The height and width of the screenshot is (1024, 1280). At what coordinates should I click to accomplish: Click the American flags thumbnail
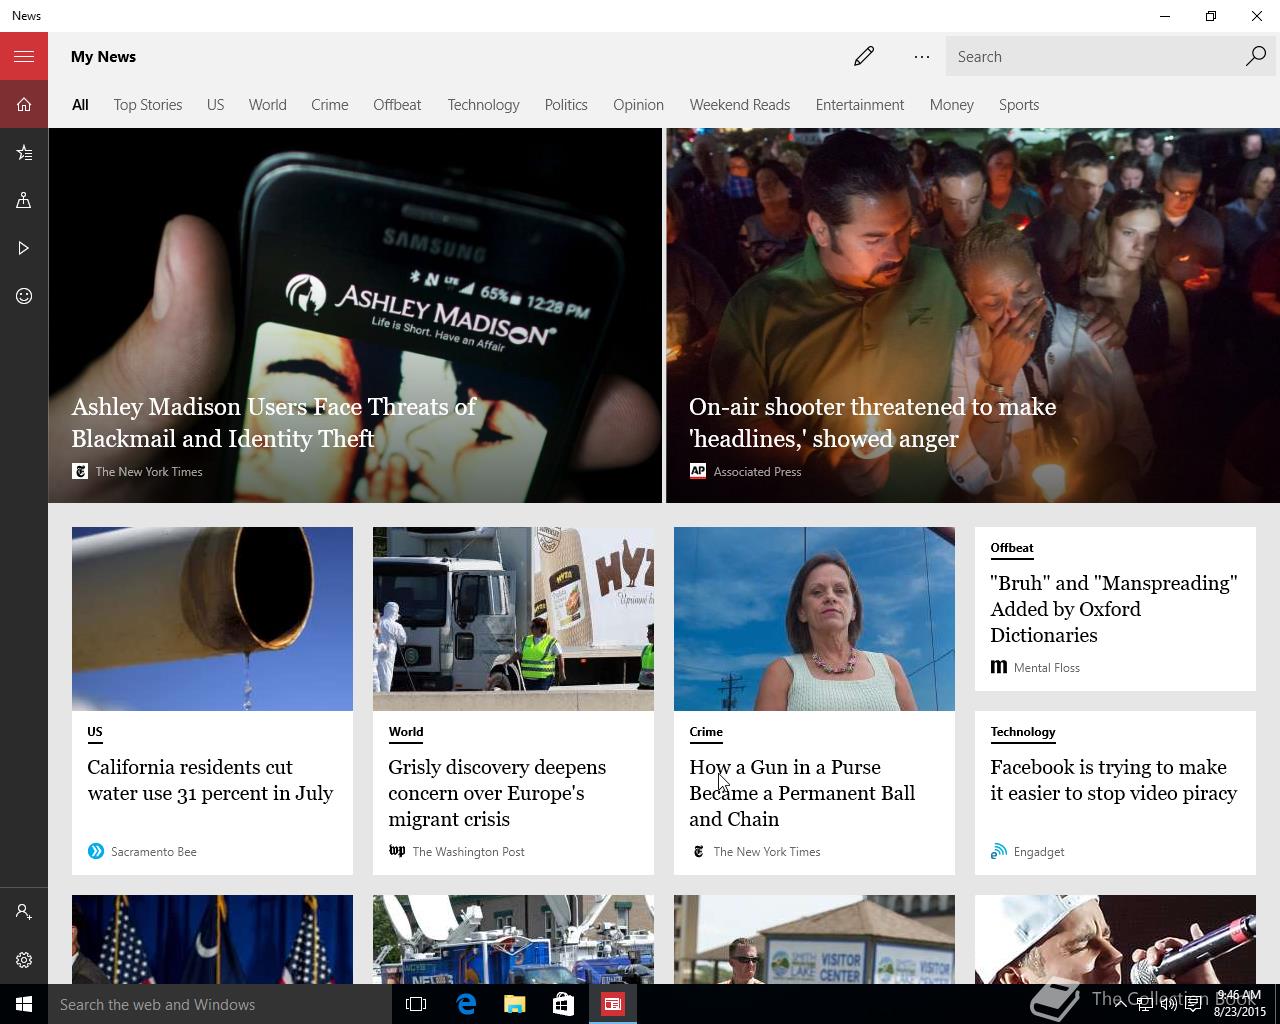[x=212, y=939]
